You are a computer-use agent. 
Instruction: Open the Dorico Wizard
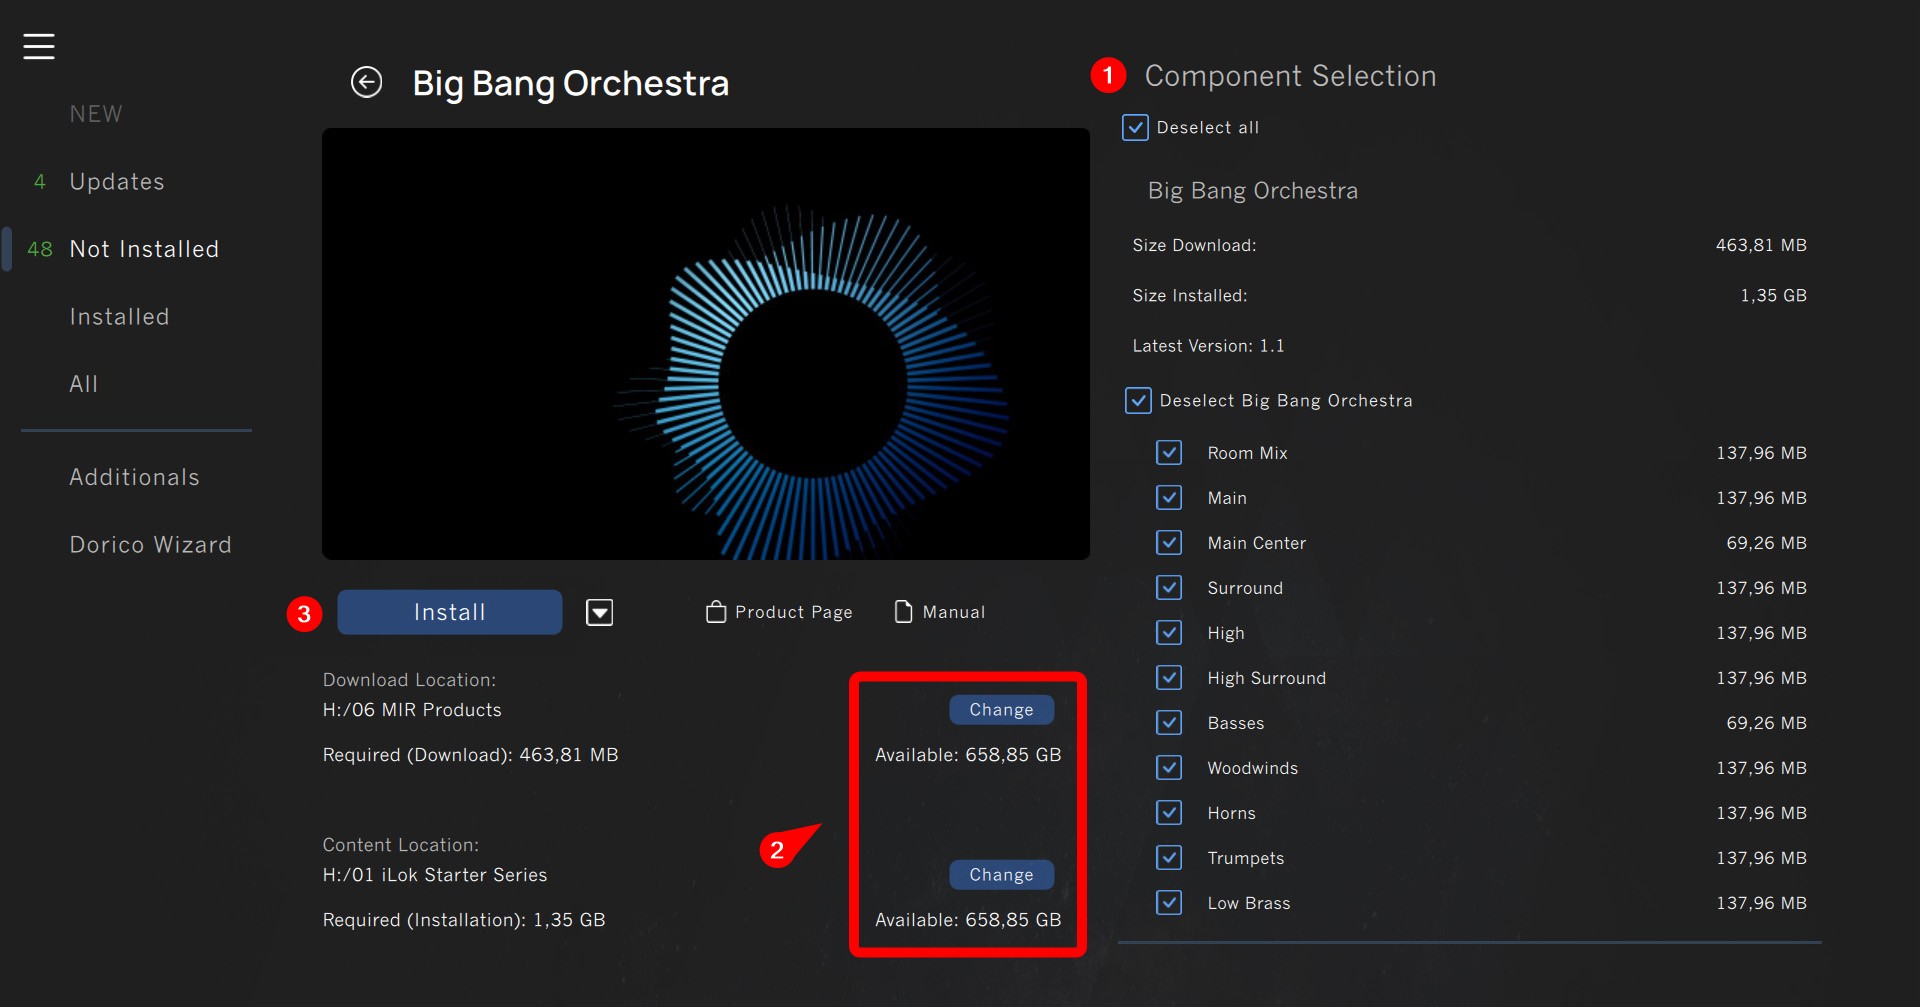tap(150, 545)
